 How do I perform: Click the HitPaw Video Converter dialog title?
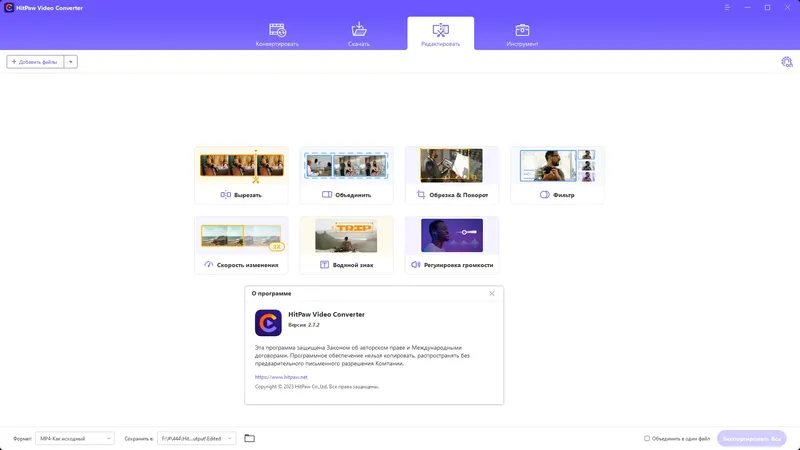327,314
